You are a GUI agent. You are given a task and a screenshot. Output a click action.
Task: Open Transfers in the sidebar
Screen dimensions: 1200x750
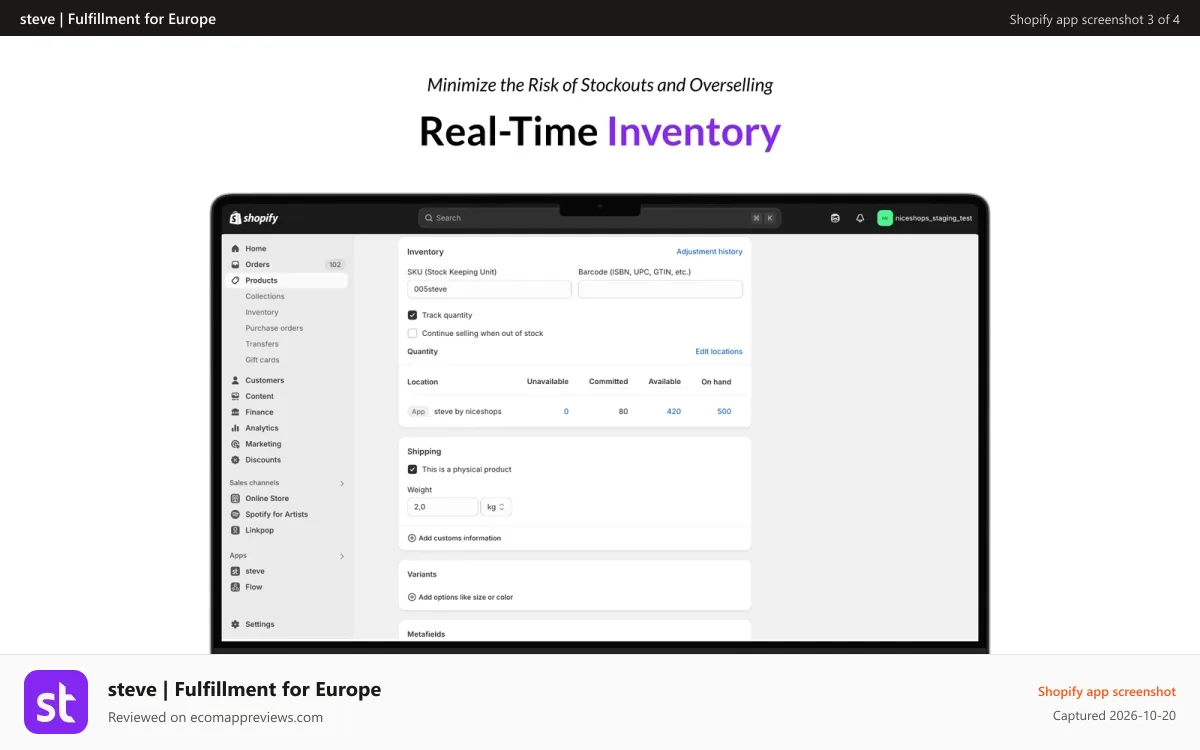[262, 344]
